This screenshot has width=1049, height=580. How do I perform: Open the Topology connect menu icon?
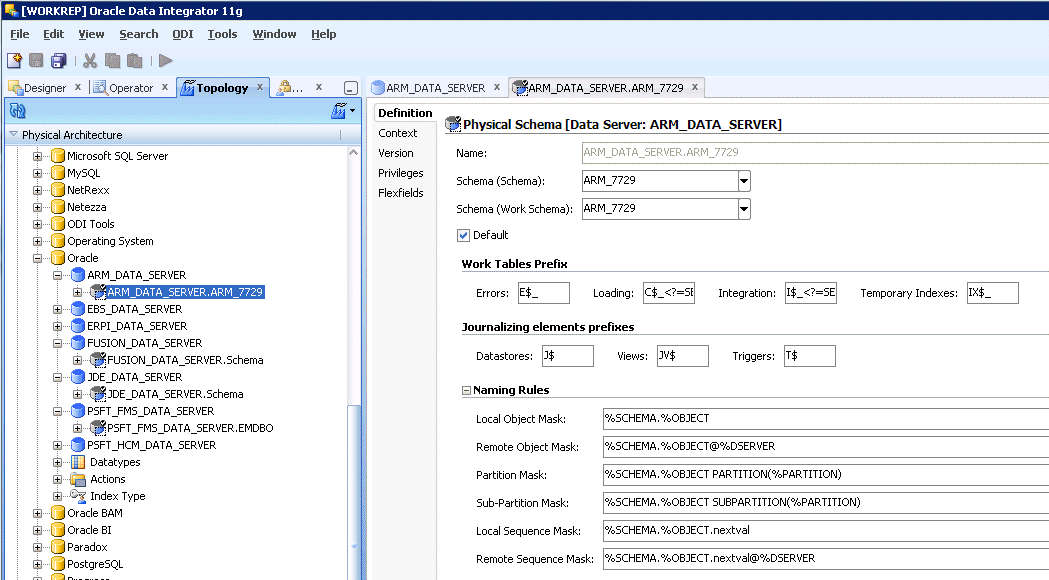(339, 111)
